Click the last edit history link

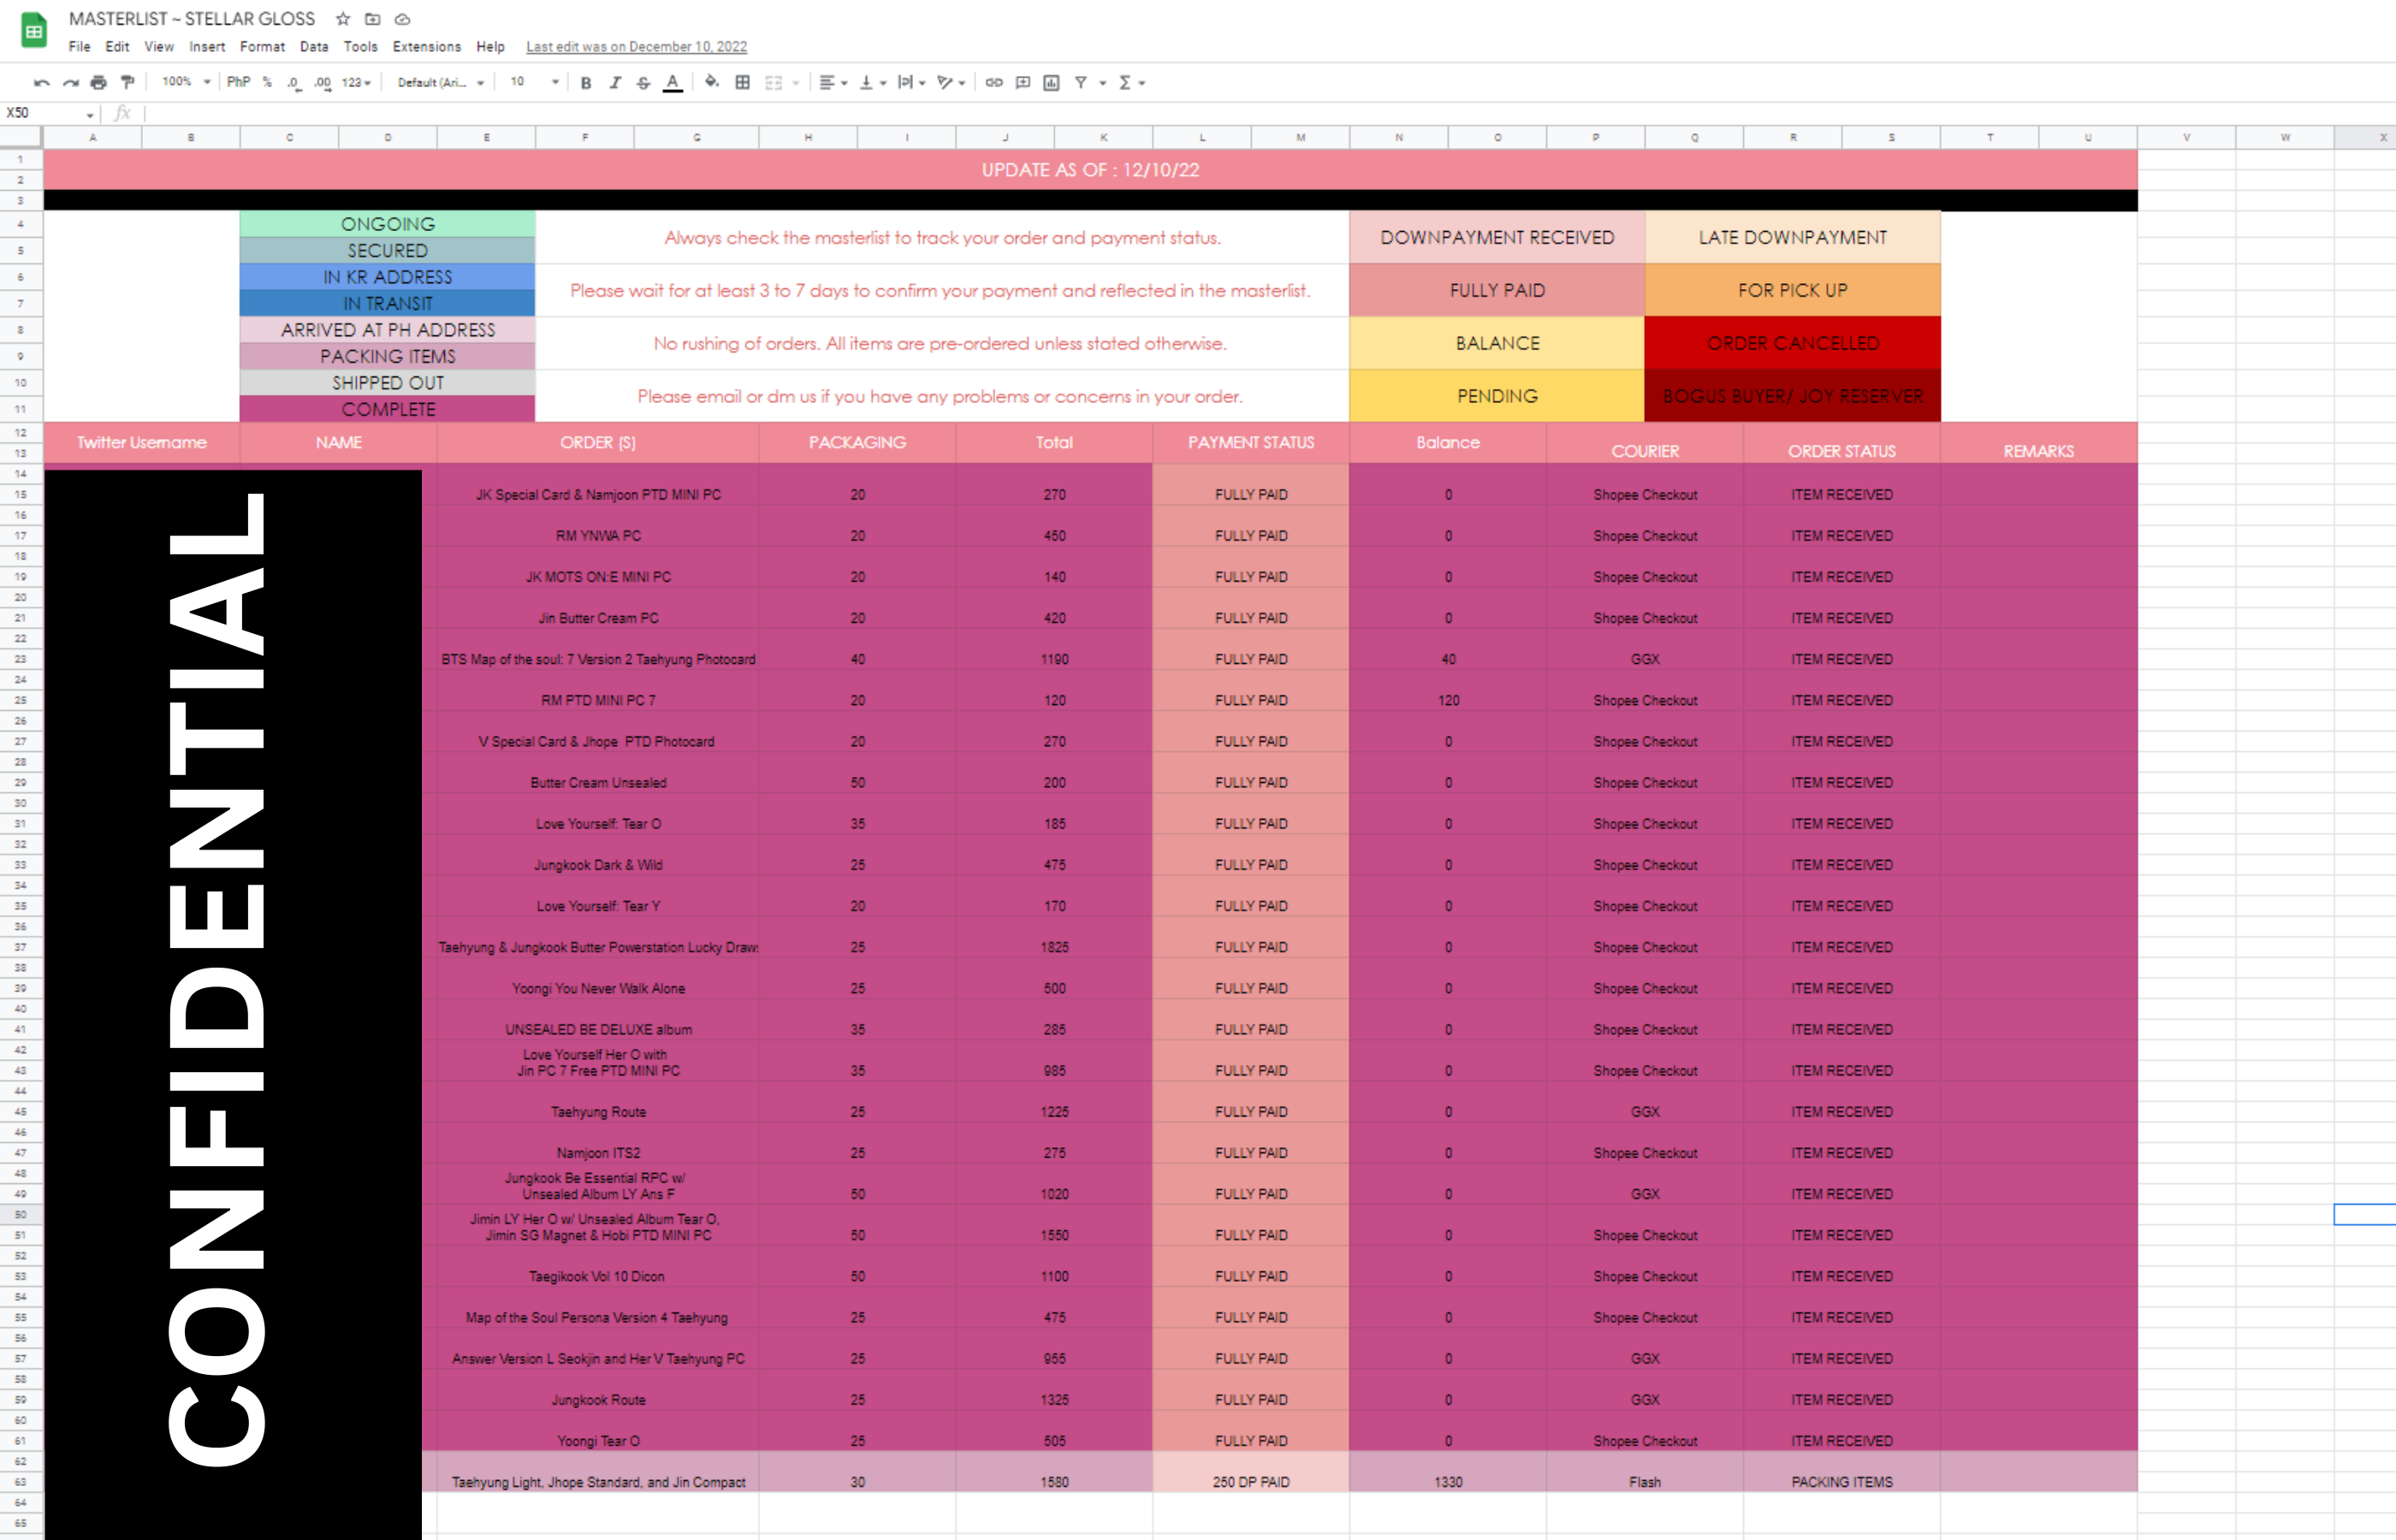coord(636,46)
